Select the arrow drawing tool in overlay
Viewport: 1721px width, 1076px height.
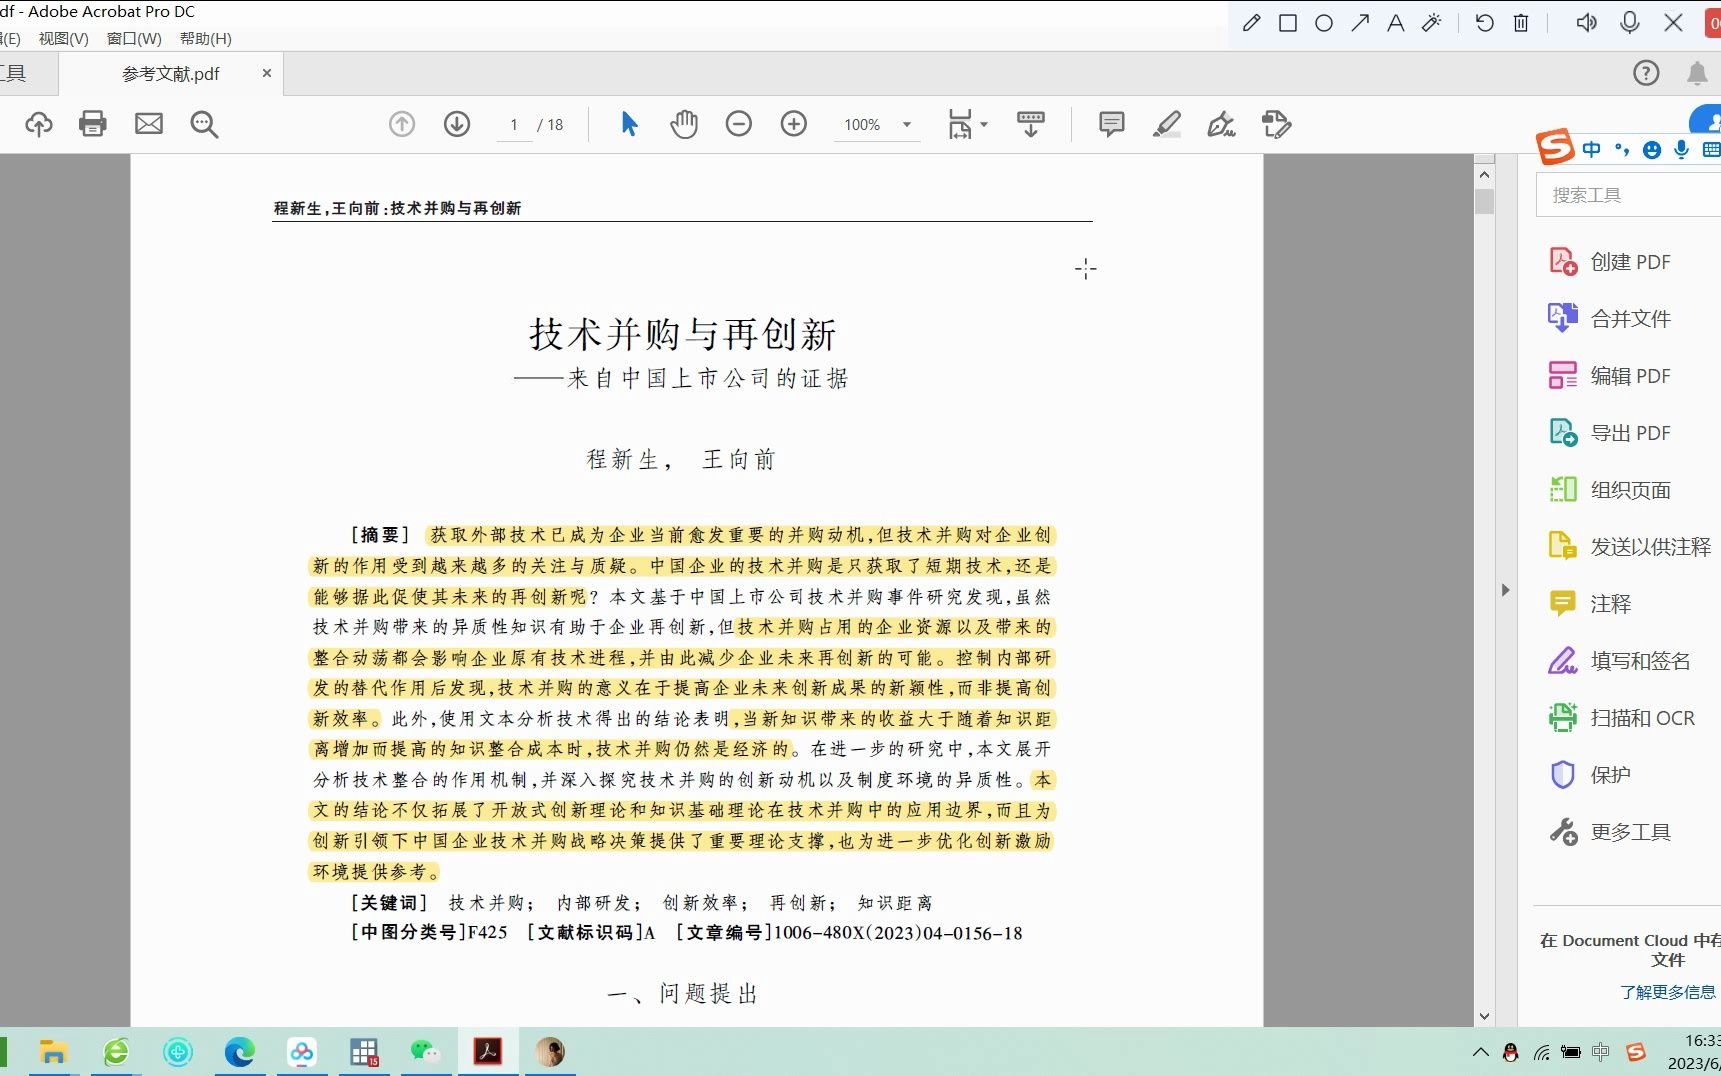(1360, 22)
